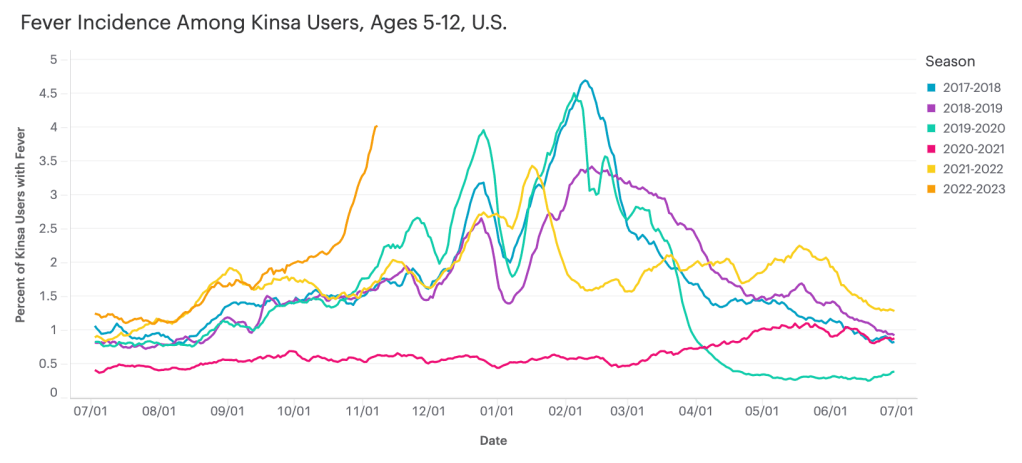Click the 12/01 date tick label
This screenshot has width=1022, height=463.
click(x=429, y=411)
